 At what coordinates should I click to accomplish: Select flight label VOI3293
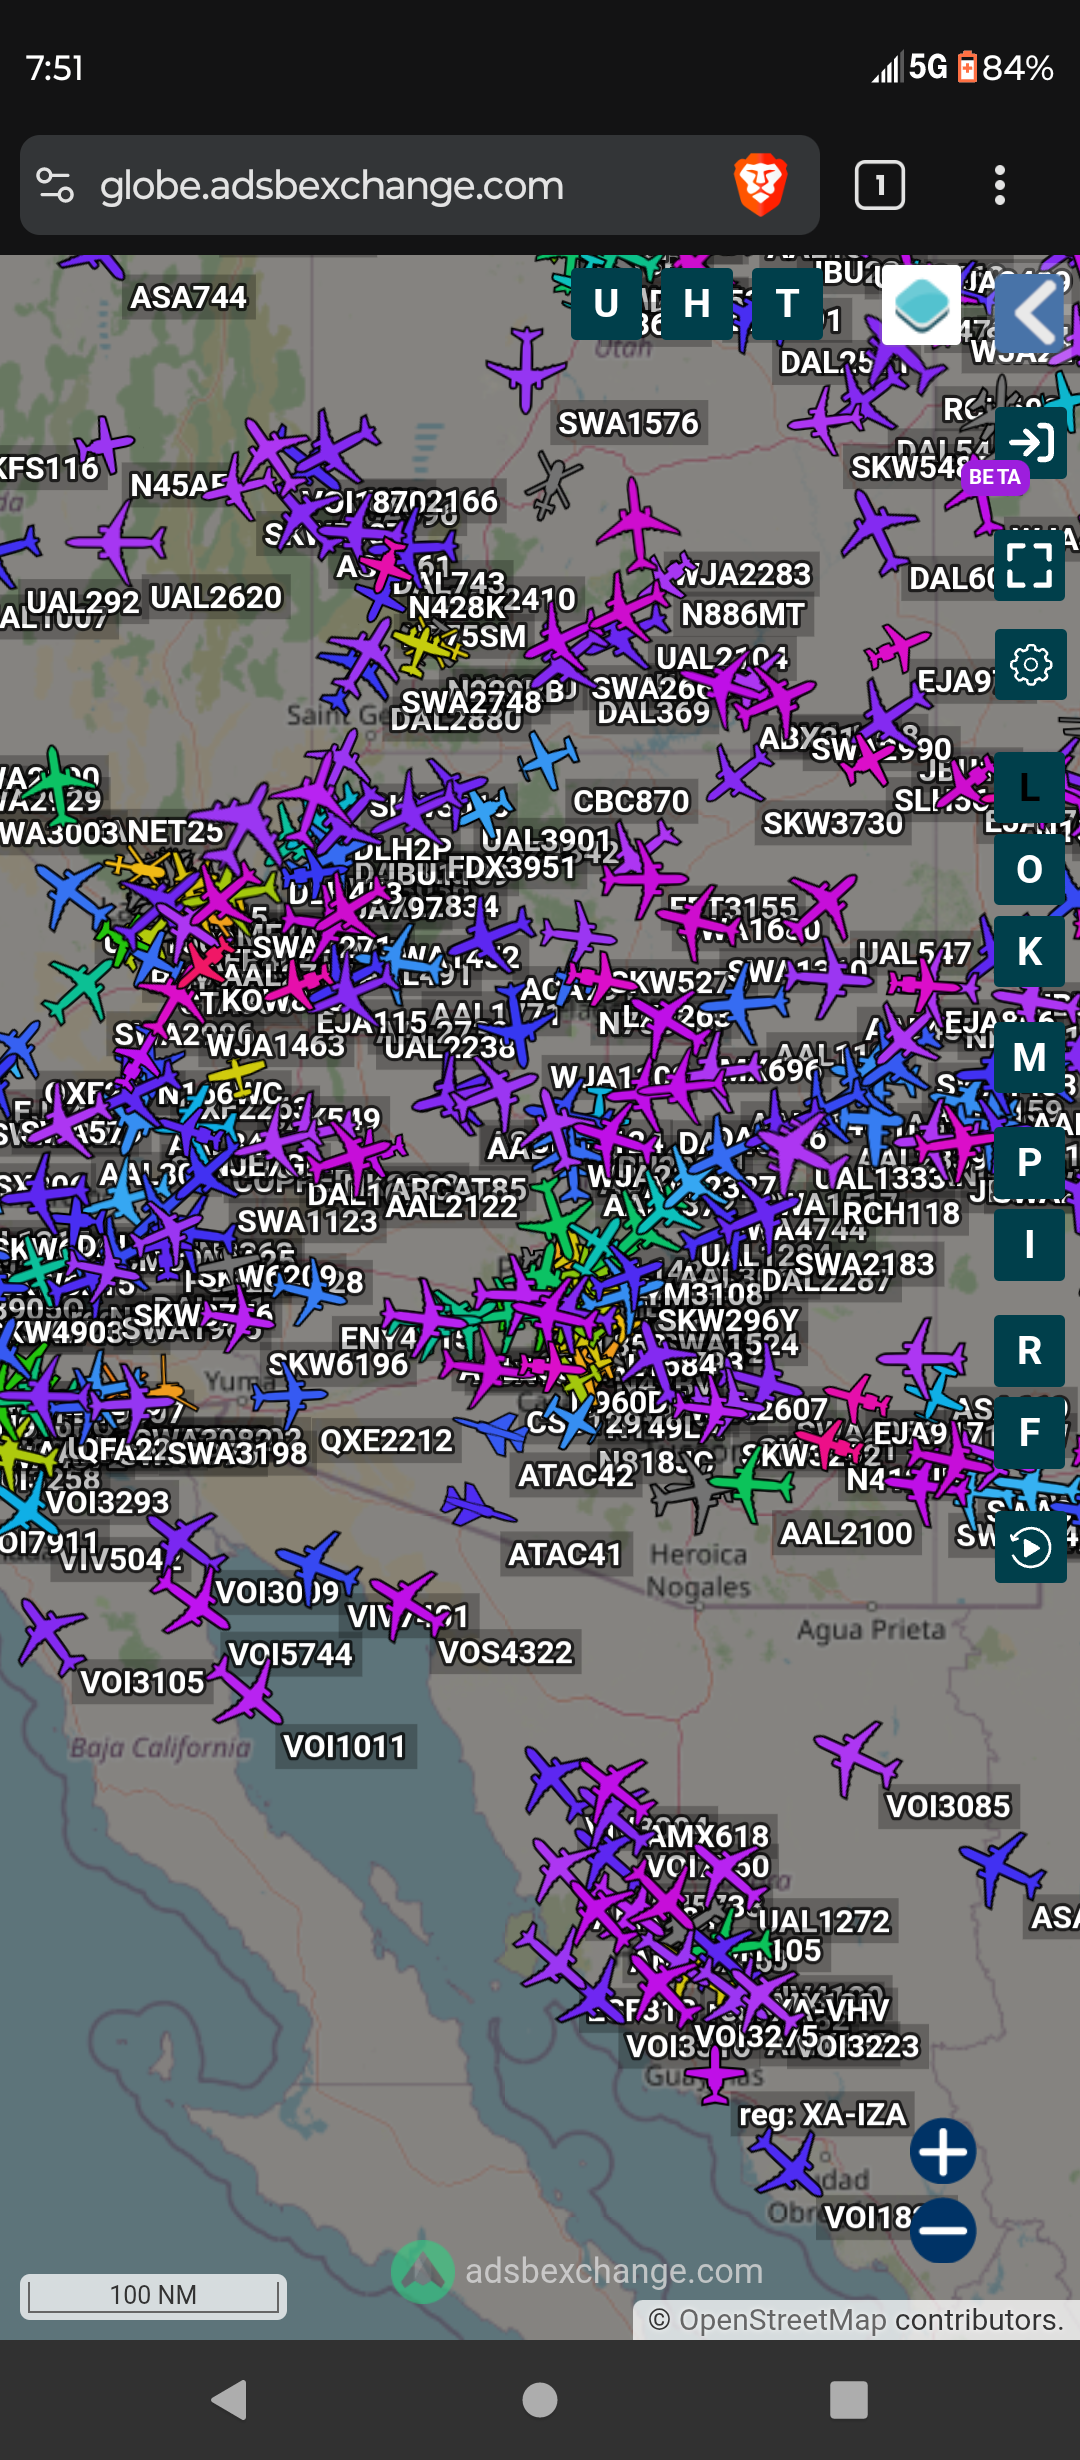[107, 1502]
